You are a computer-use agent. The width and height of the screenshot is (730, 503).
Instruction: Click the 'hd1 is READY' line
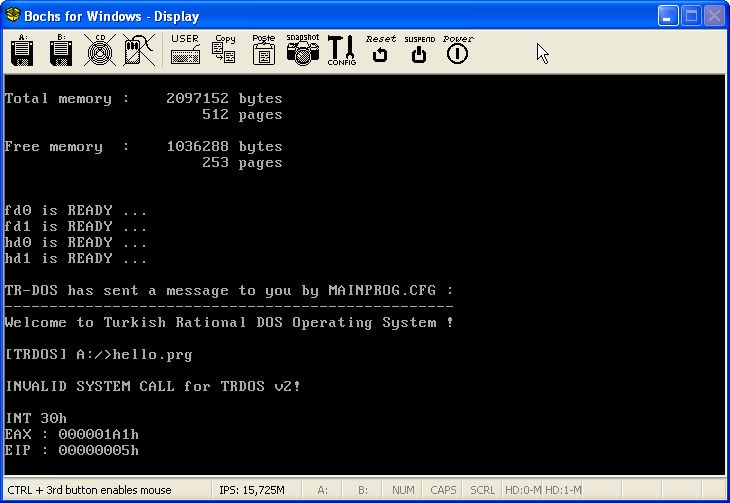pos(75,258)
